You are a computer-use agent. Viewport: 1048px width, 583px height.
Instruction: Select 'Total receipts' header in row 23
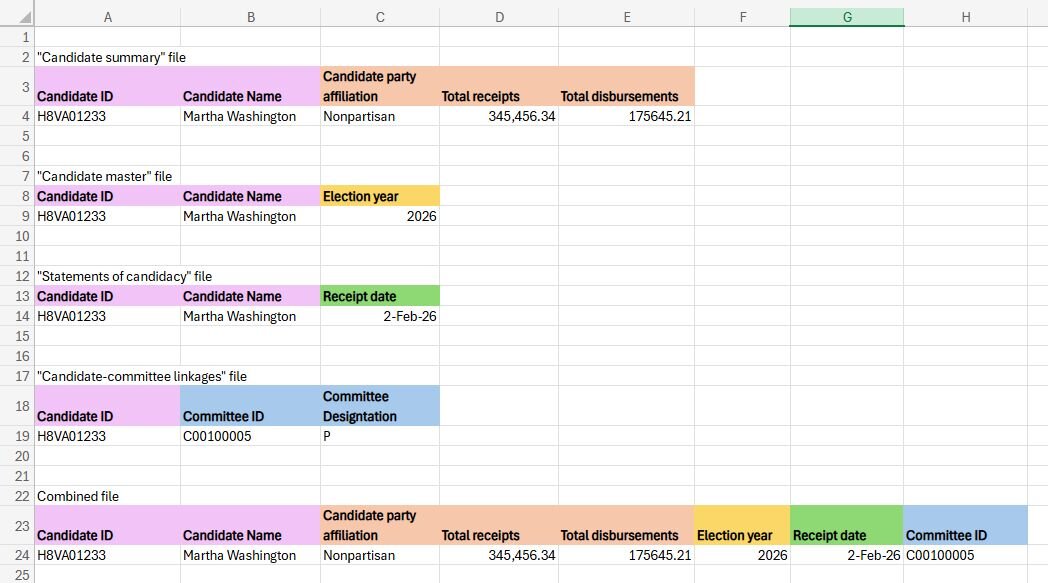(x=499, y=526)
